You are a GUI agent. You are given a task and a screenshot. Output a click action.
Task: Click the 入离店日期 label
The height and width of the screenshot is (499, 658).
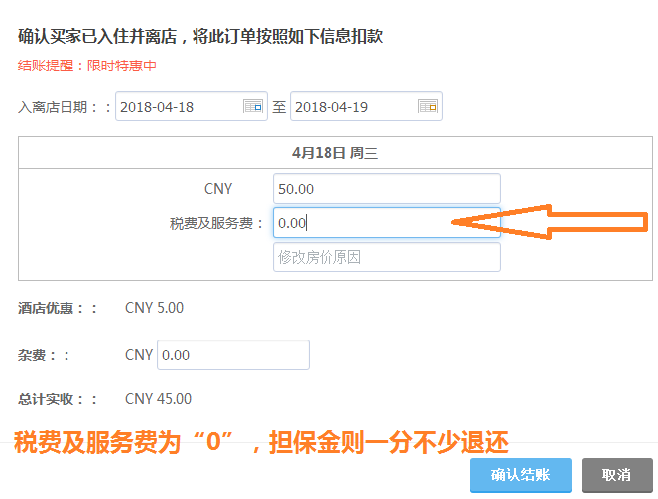click(64, 107)
